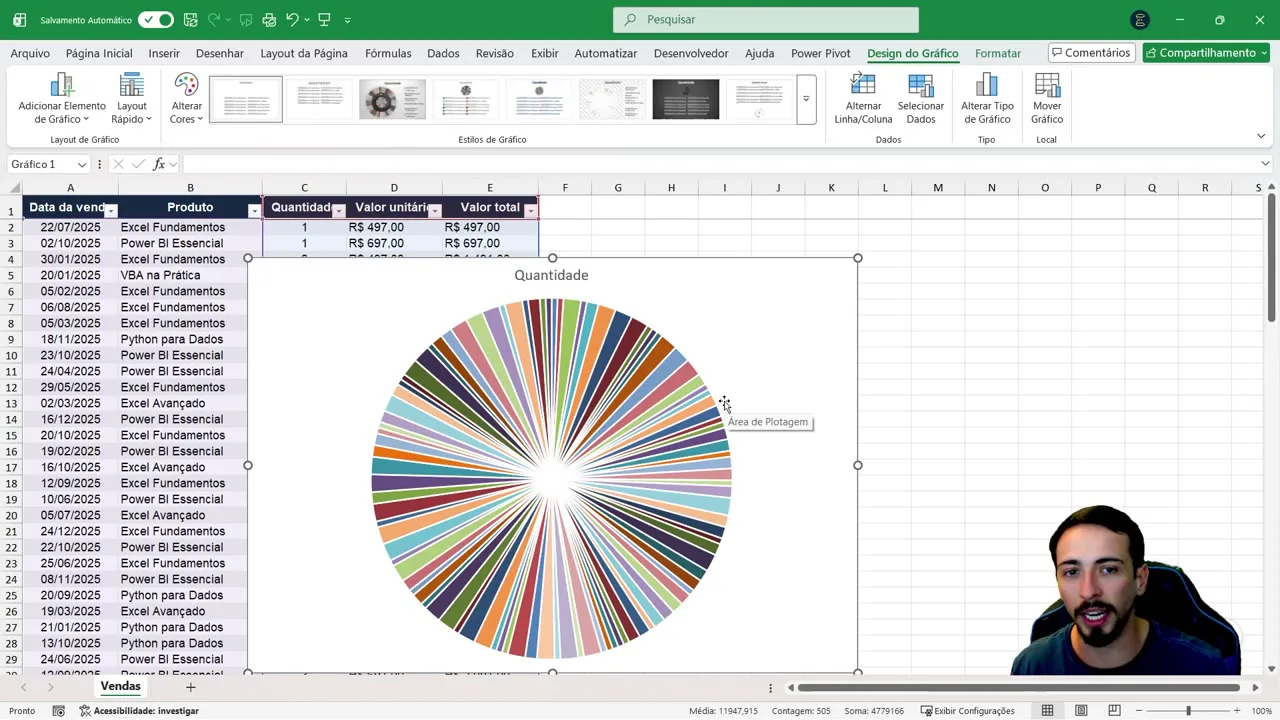Click the Save icon in title bar
Image resolution: width=1280 pixels, height=720 pixels.
[x=191, y=20]
